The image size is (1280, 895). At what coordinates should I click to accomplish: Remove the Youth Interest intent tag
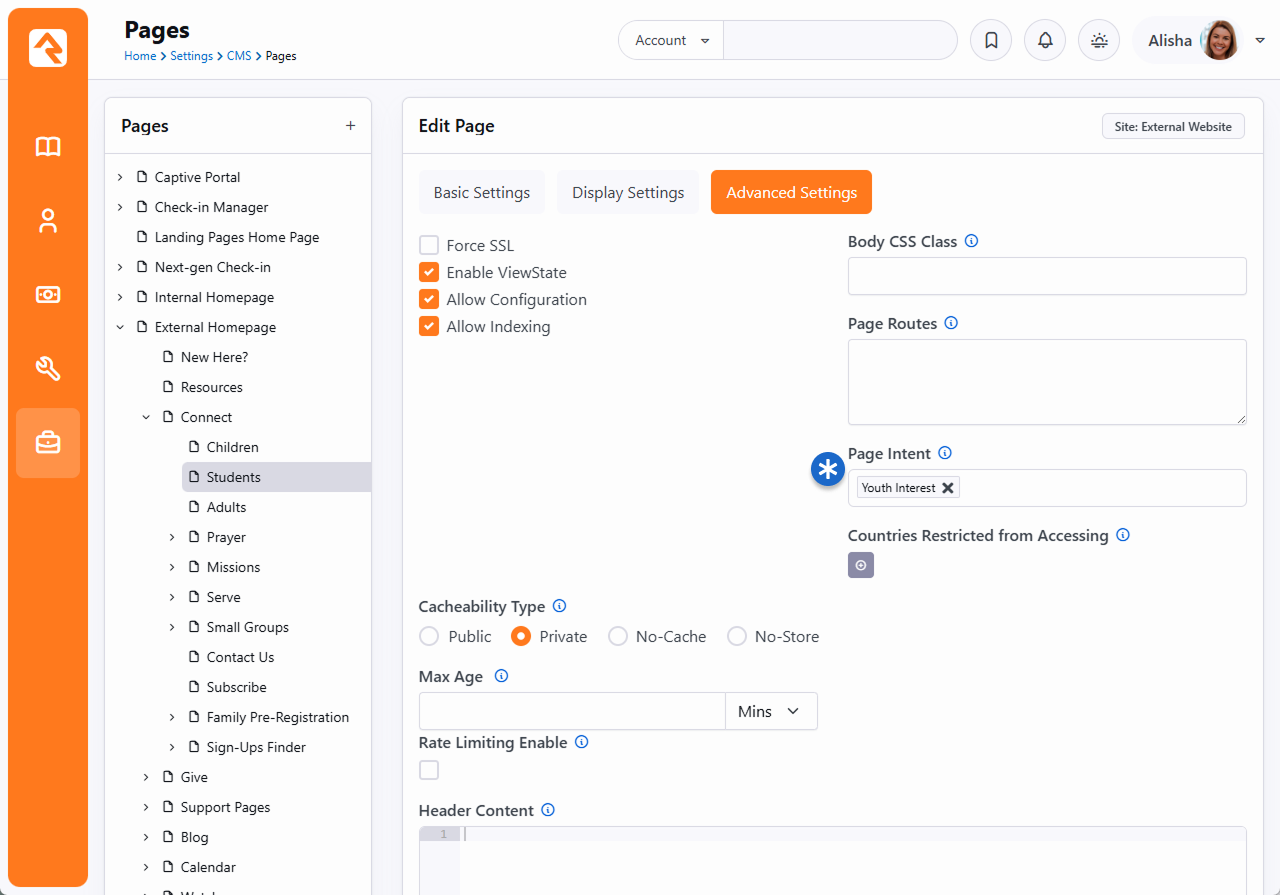click(948, 488)
